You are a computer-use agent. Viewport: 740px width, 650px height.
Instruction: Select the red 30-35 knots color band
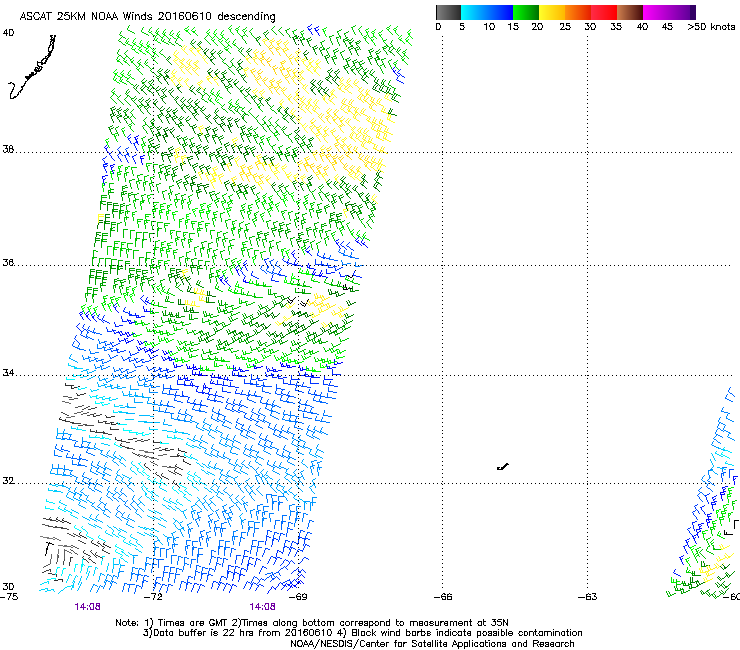pyautogui.click(x=604, y=12)
